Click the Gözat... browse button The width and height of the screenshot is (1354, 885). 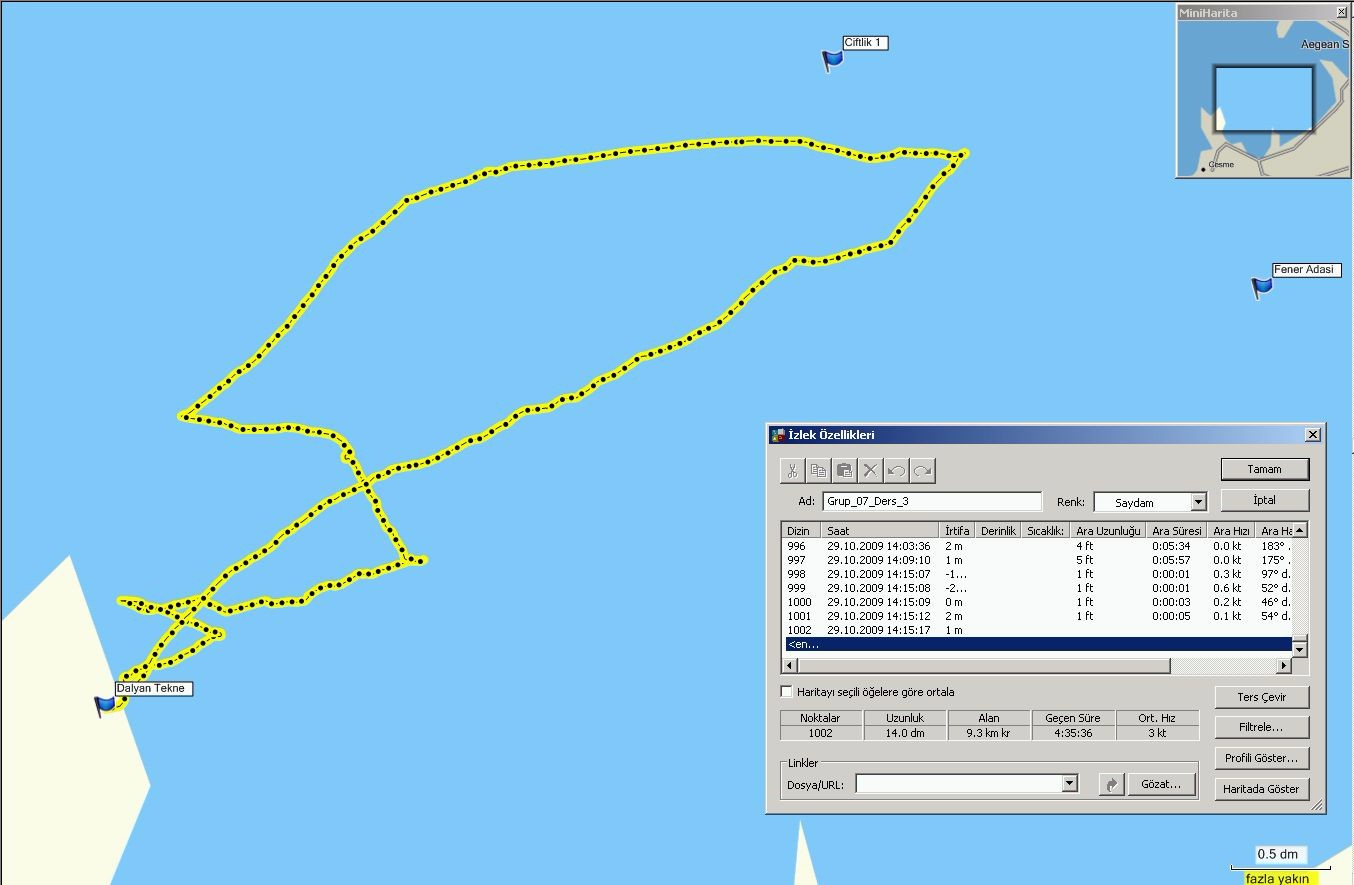1162,785
